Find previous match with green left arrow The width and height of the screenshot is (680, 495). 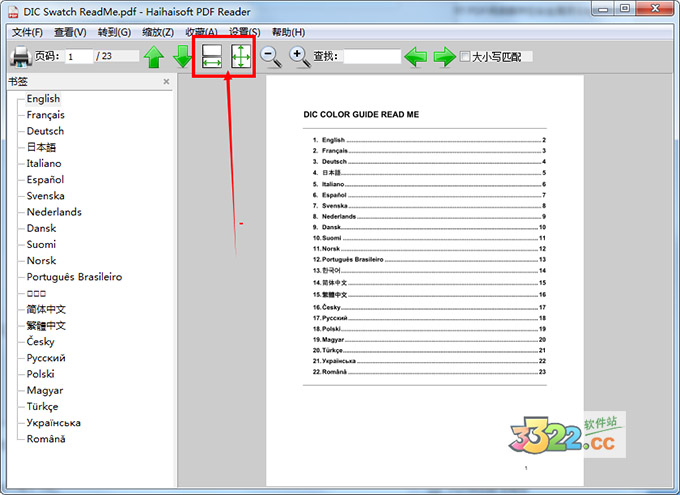(x=415, y=57)
